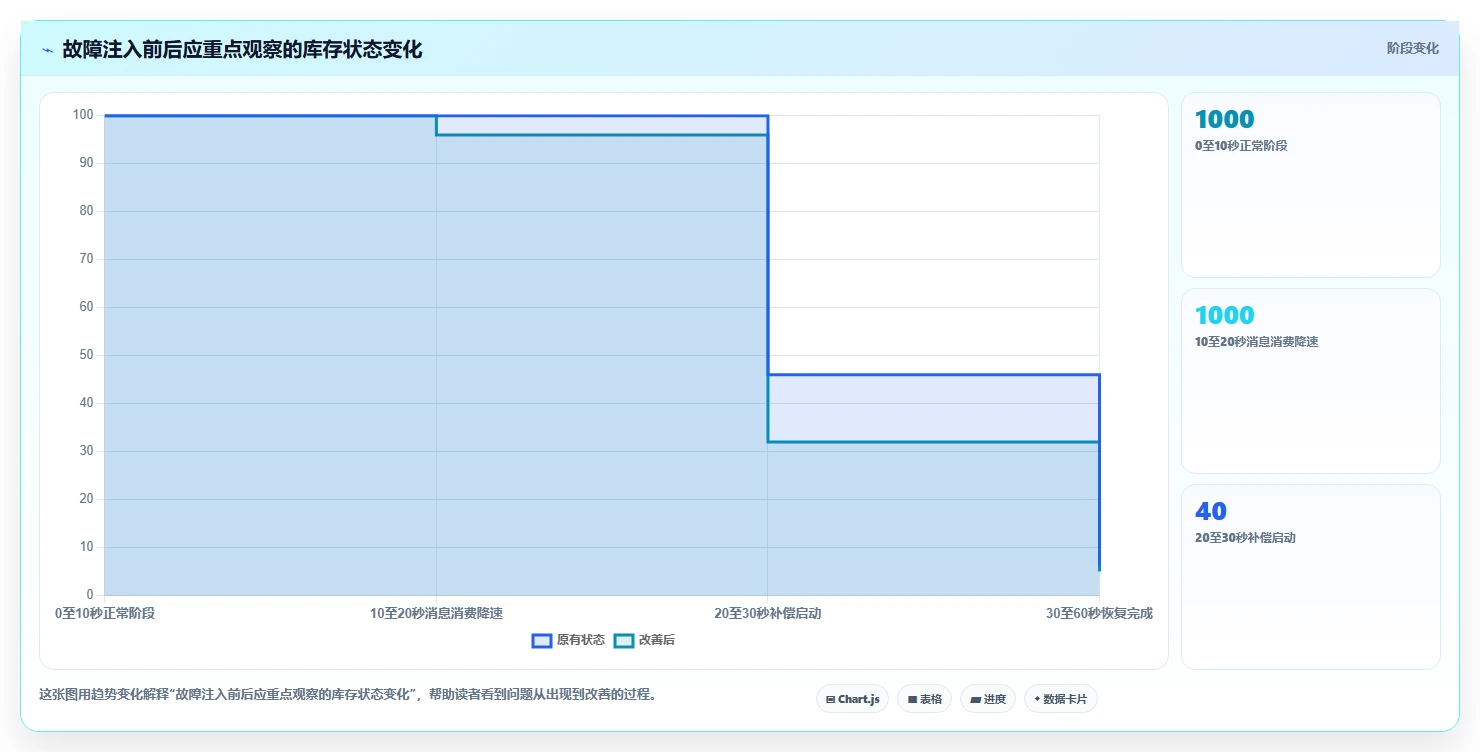Click x-axis label 10至20秒消息消费降速

436,613
